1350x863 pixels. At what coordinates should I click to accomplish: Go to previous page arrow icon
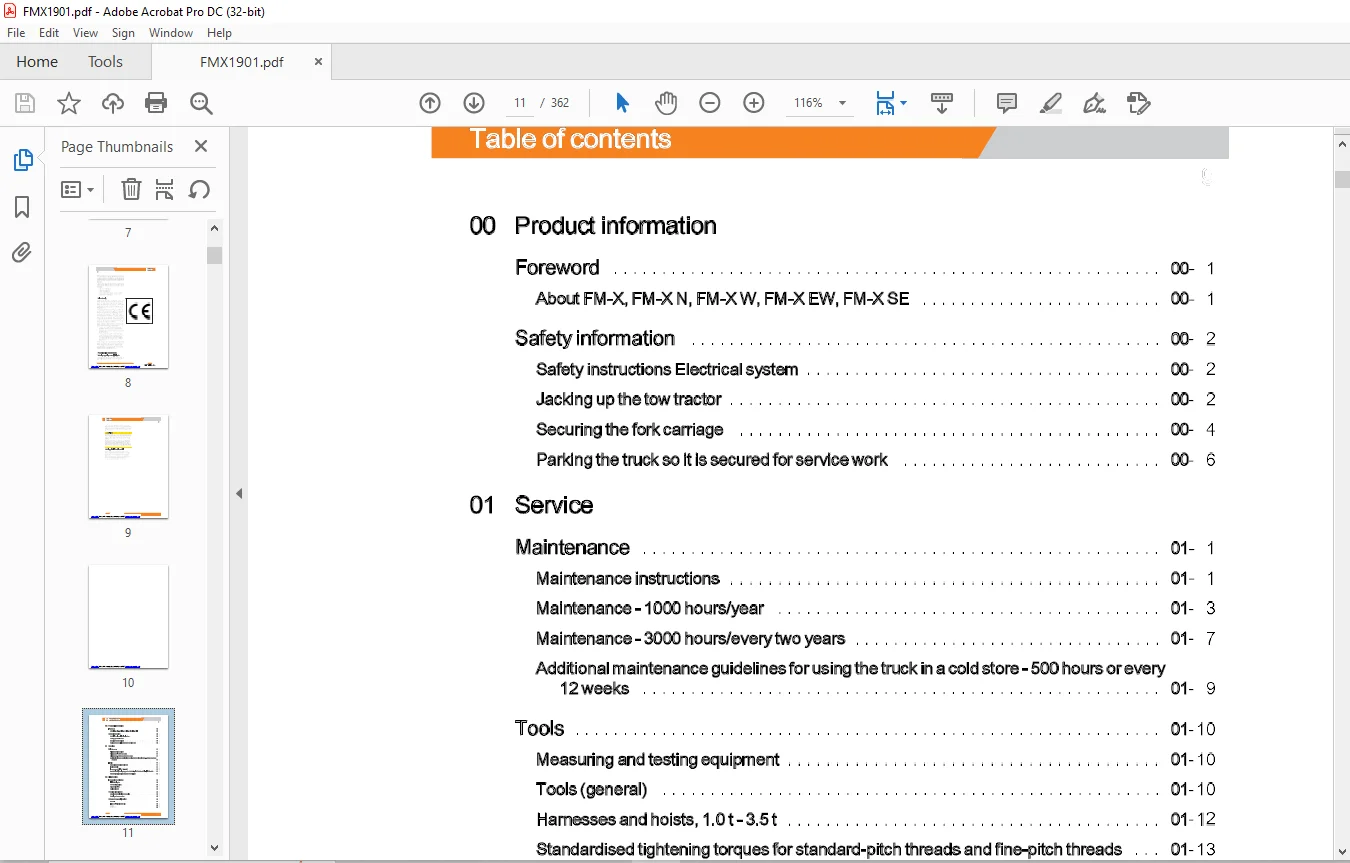pos(430,103)
